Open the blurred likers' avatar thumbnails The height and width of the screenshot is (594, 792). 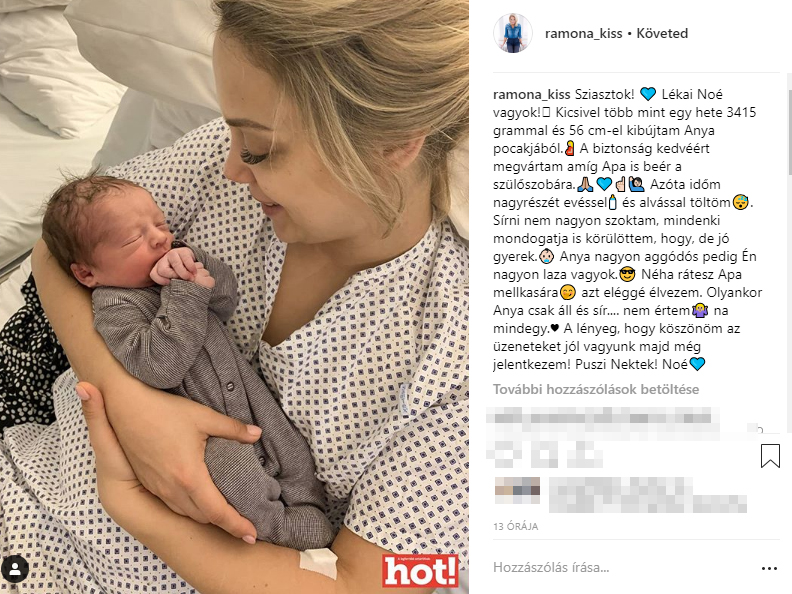pos(517,490)
